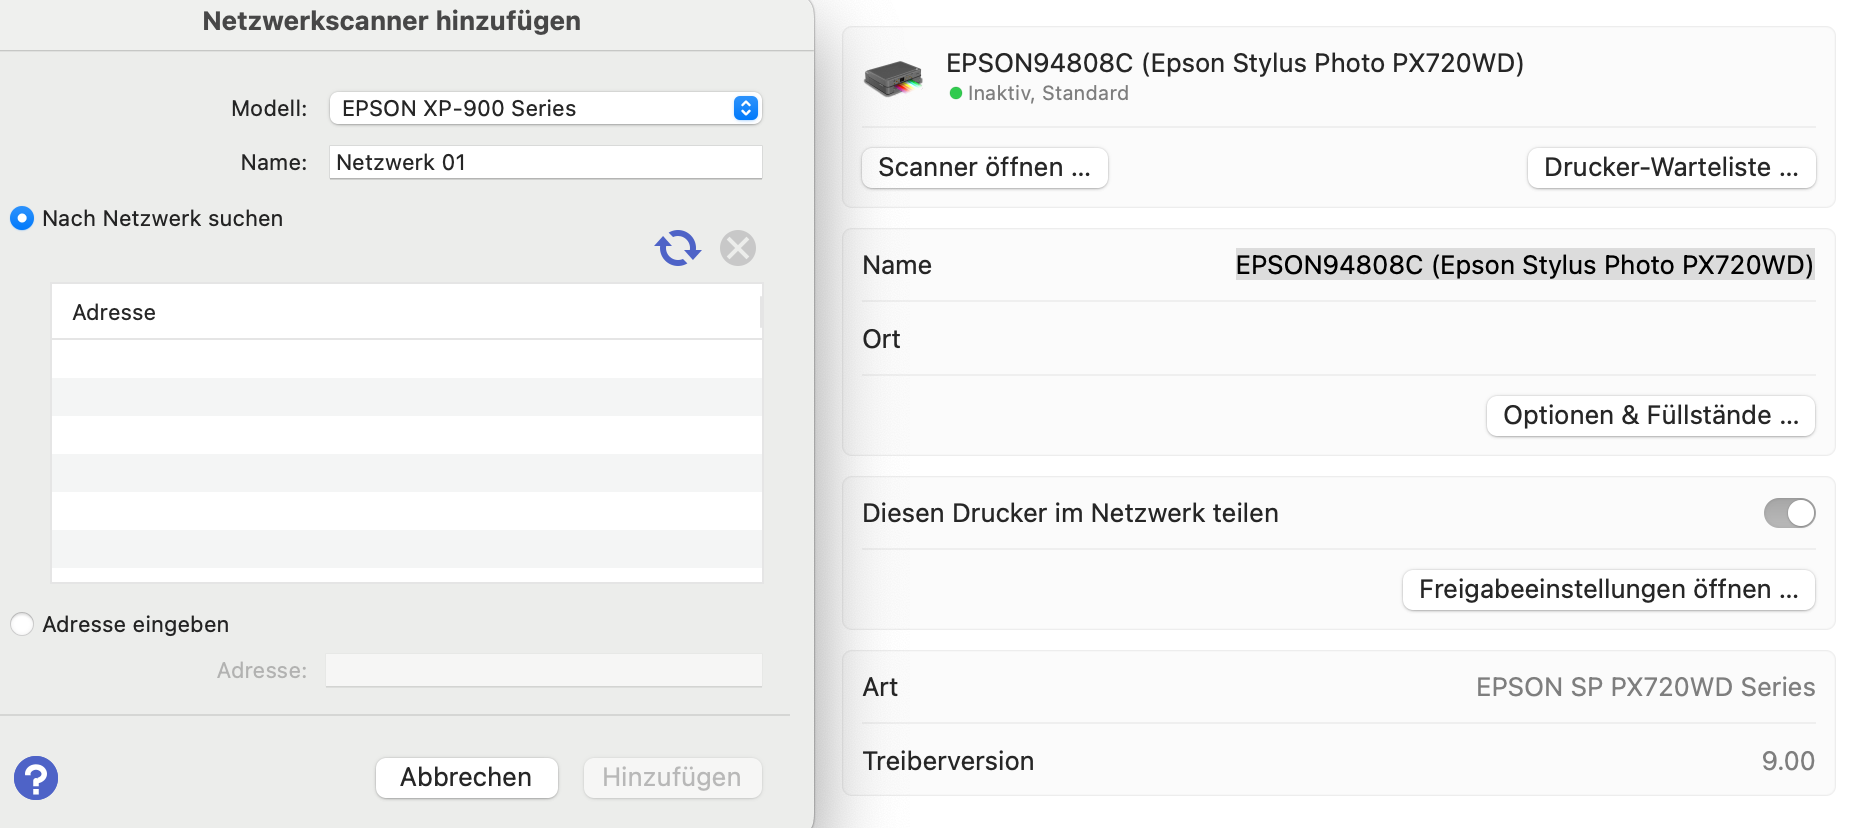Click the Adresse text input field

click(543, 670)
